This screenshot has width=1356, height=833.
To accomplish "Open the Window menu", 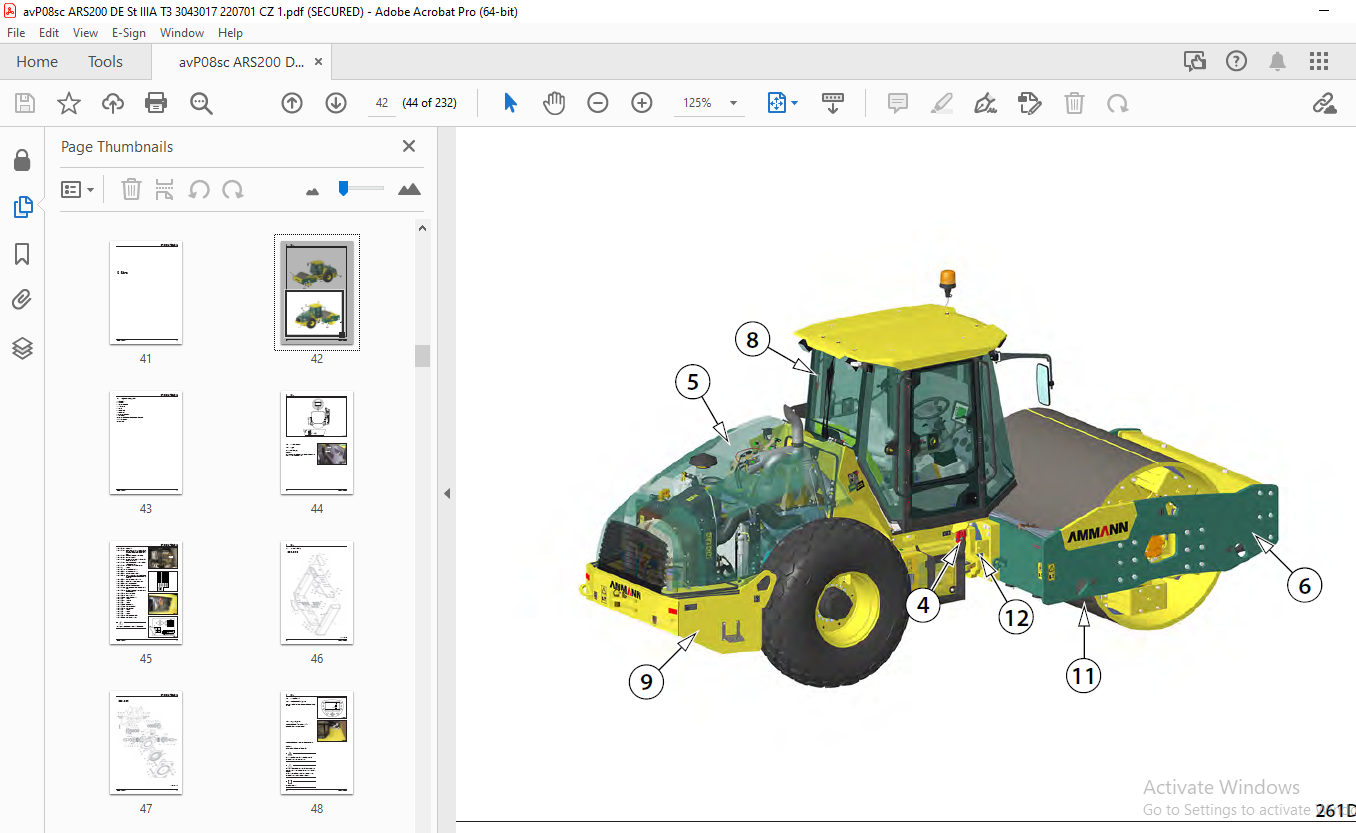I will [x=182, y=33].
